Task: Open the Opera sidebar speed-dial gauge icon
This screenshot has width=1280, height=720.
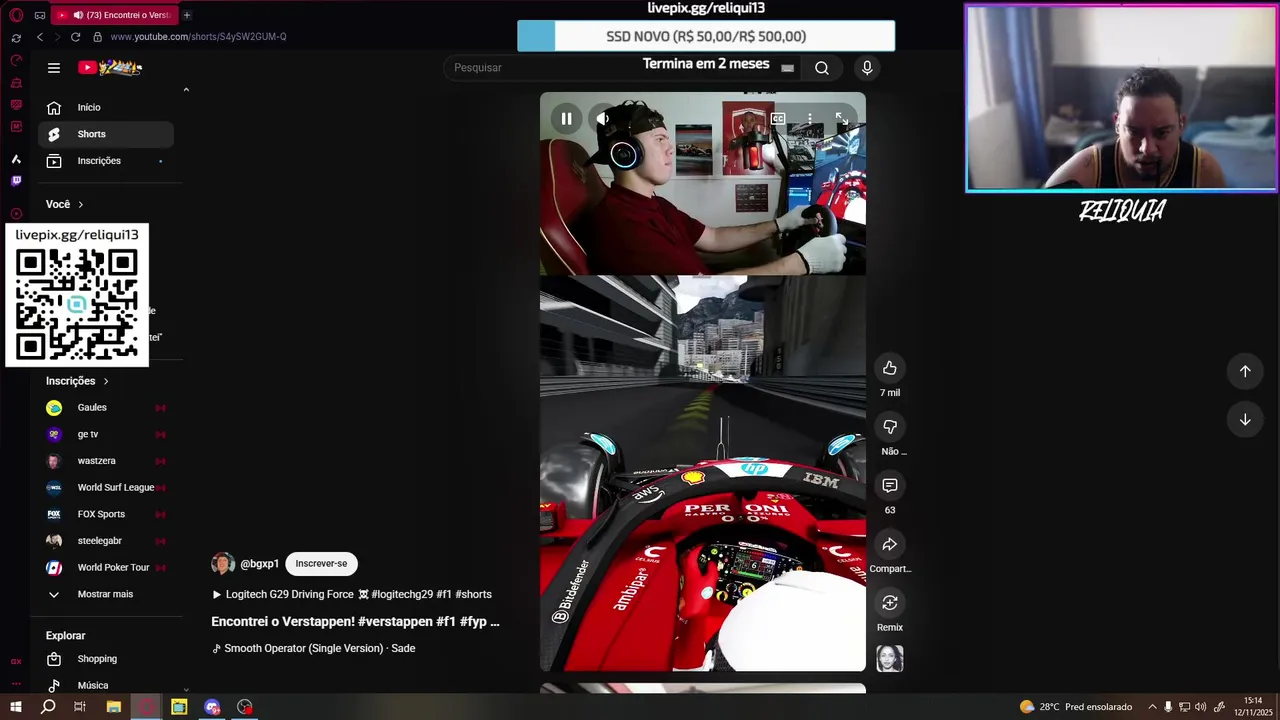Action: [16, 60]
